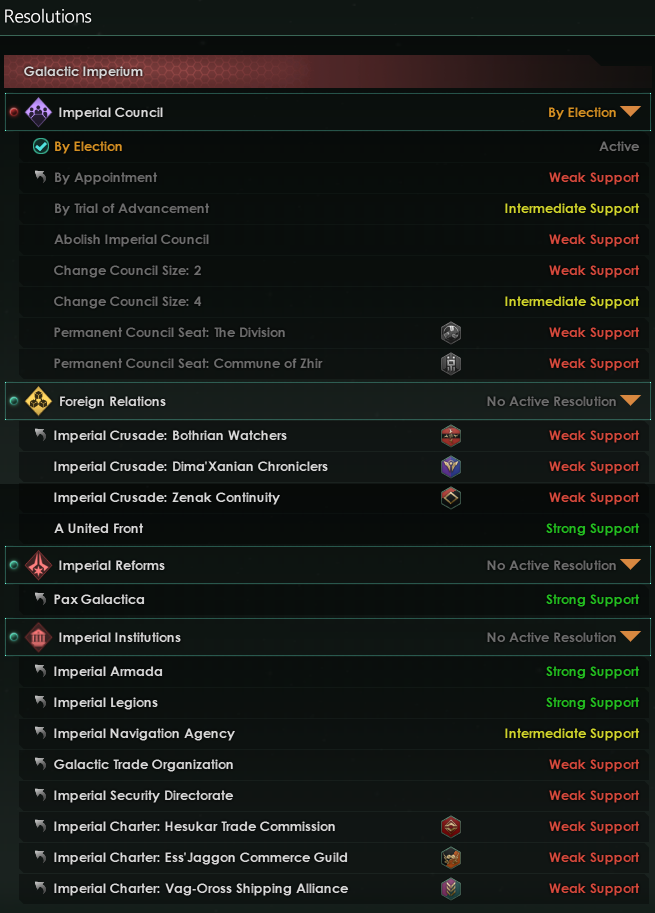655x913 pixels.
Task: Click the Imperial Reforms category icon
Action: pyautogui.click(x=38, y=565)
